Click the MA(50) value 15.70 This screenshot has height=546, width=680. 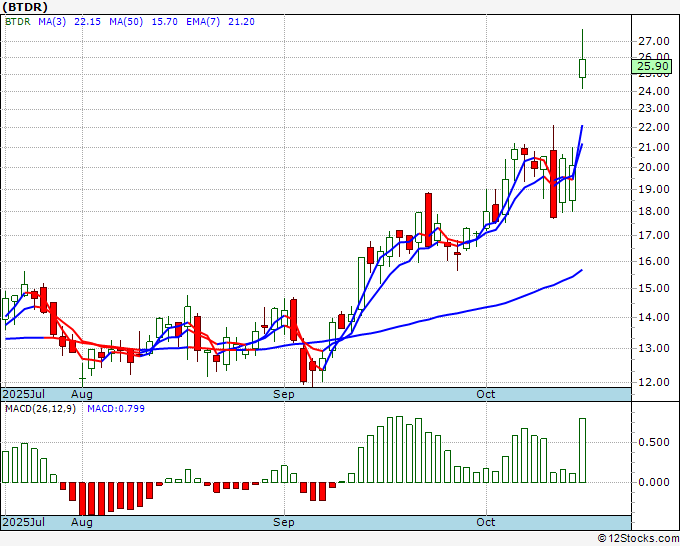[164, 22]
